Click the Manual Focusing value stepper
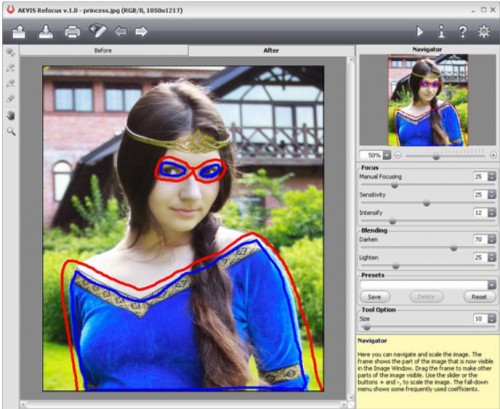500x409 pixels. point(492,176)
